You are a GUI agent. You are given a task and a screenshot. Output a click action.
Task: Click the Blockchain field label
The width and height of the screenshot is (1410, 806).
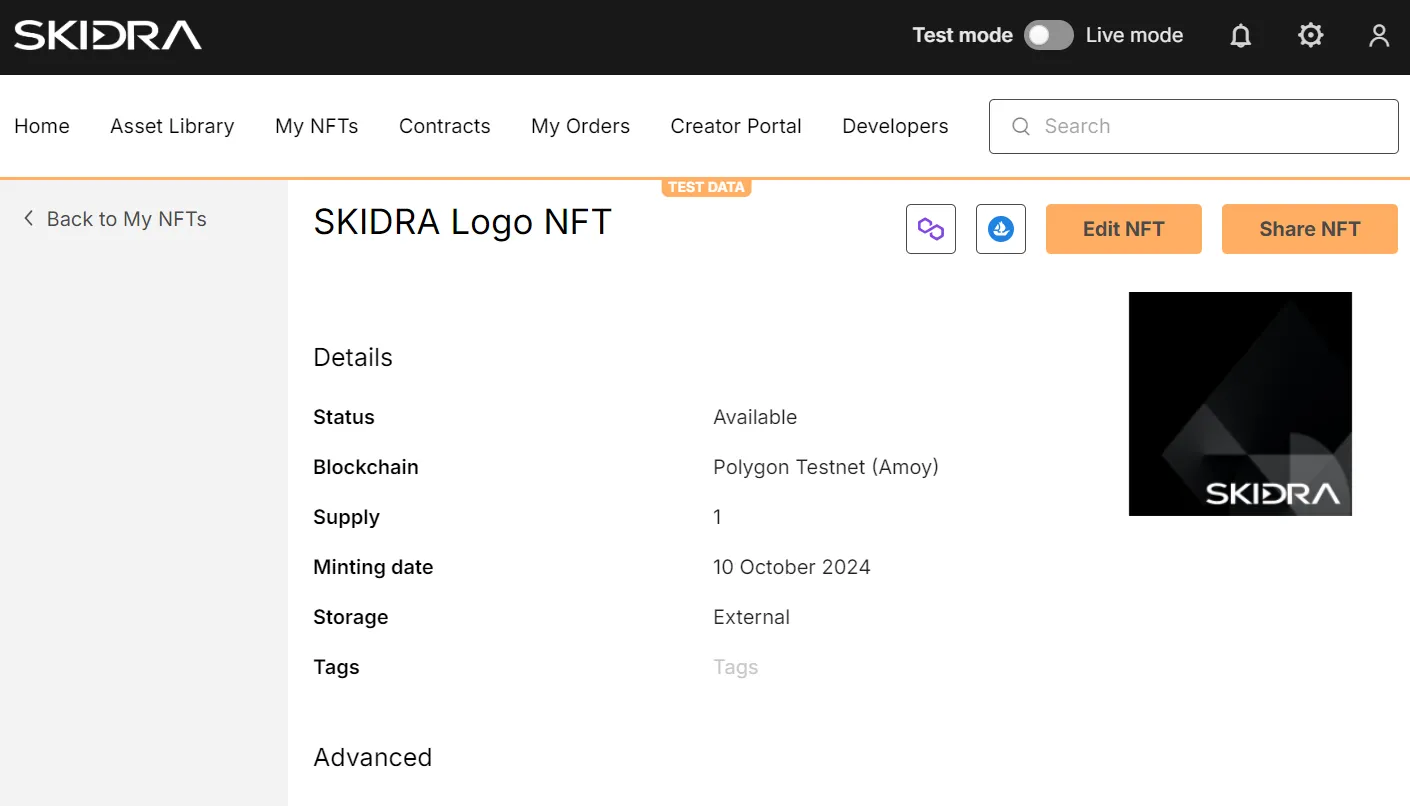[x=366, y=467]
